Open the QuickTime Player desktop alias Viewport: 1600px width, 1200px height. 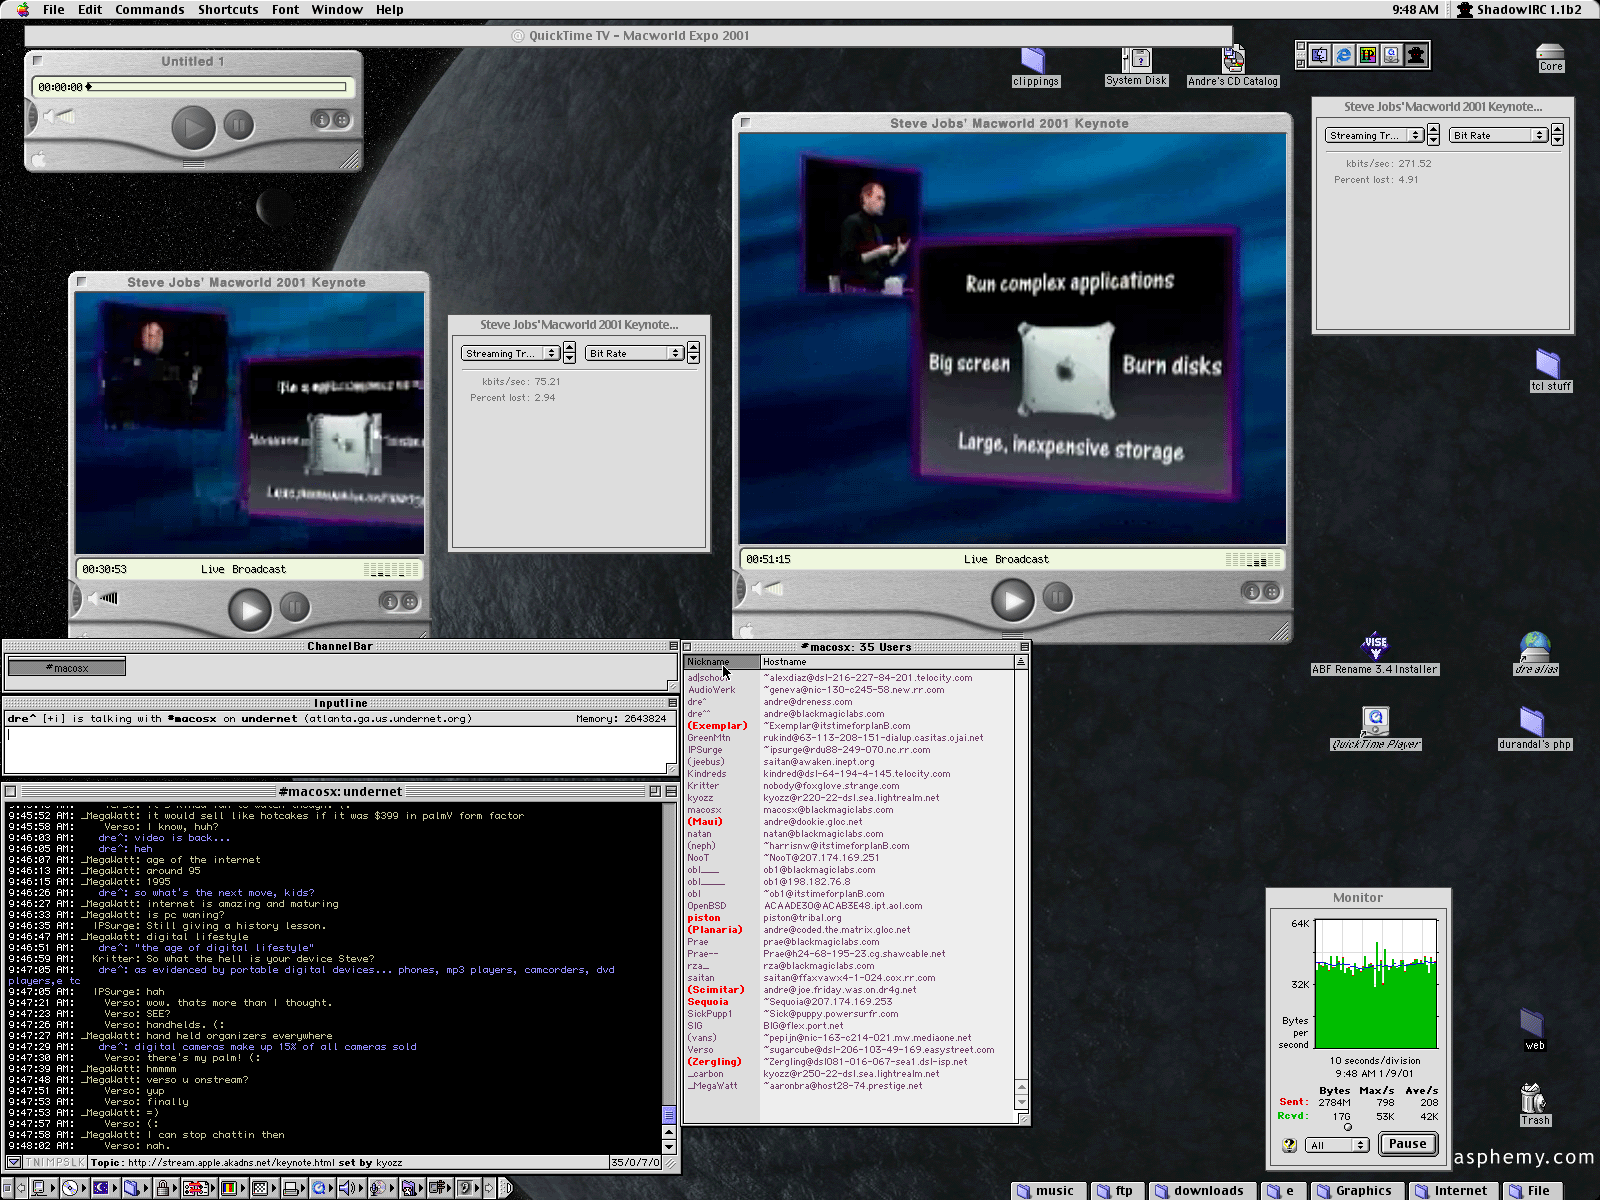[1376, 722]
